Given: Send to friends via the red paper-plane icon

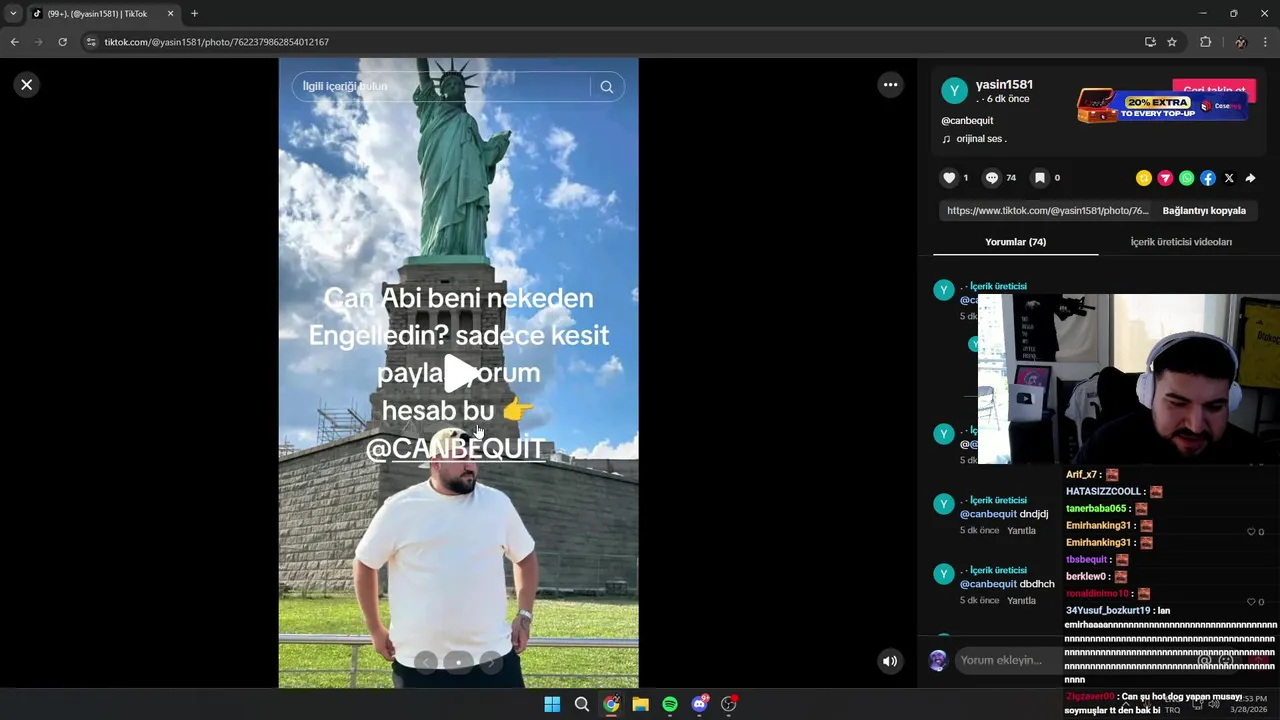Looking at the screenshot, I should click(1165, 178).
